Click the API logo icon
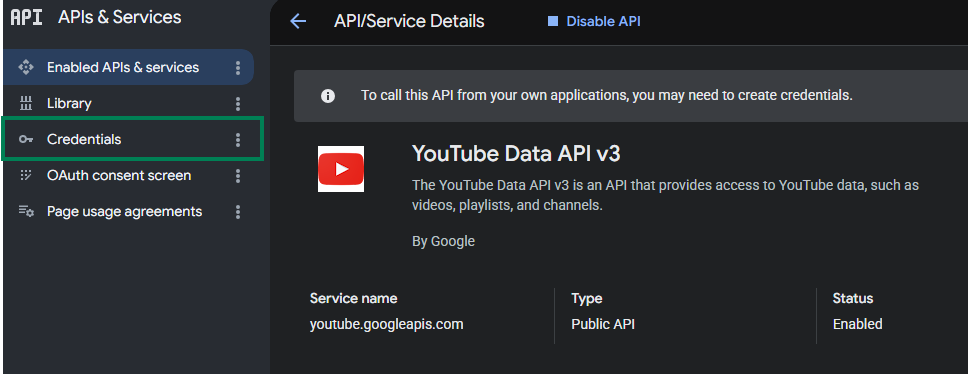Image resolution: width=968 pixels, height=374 pixels. click(27, 17)
